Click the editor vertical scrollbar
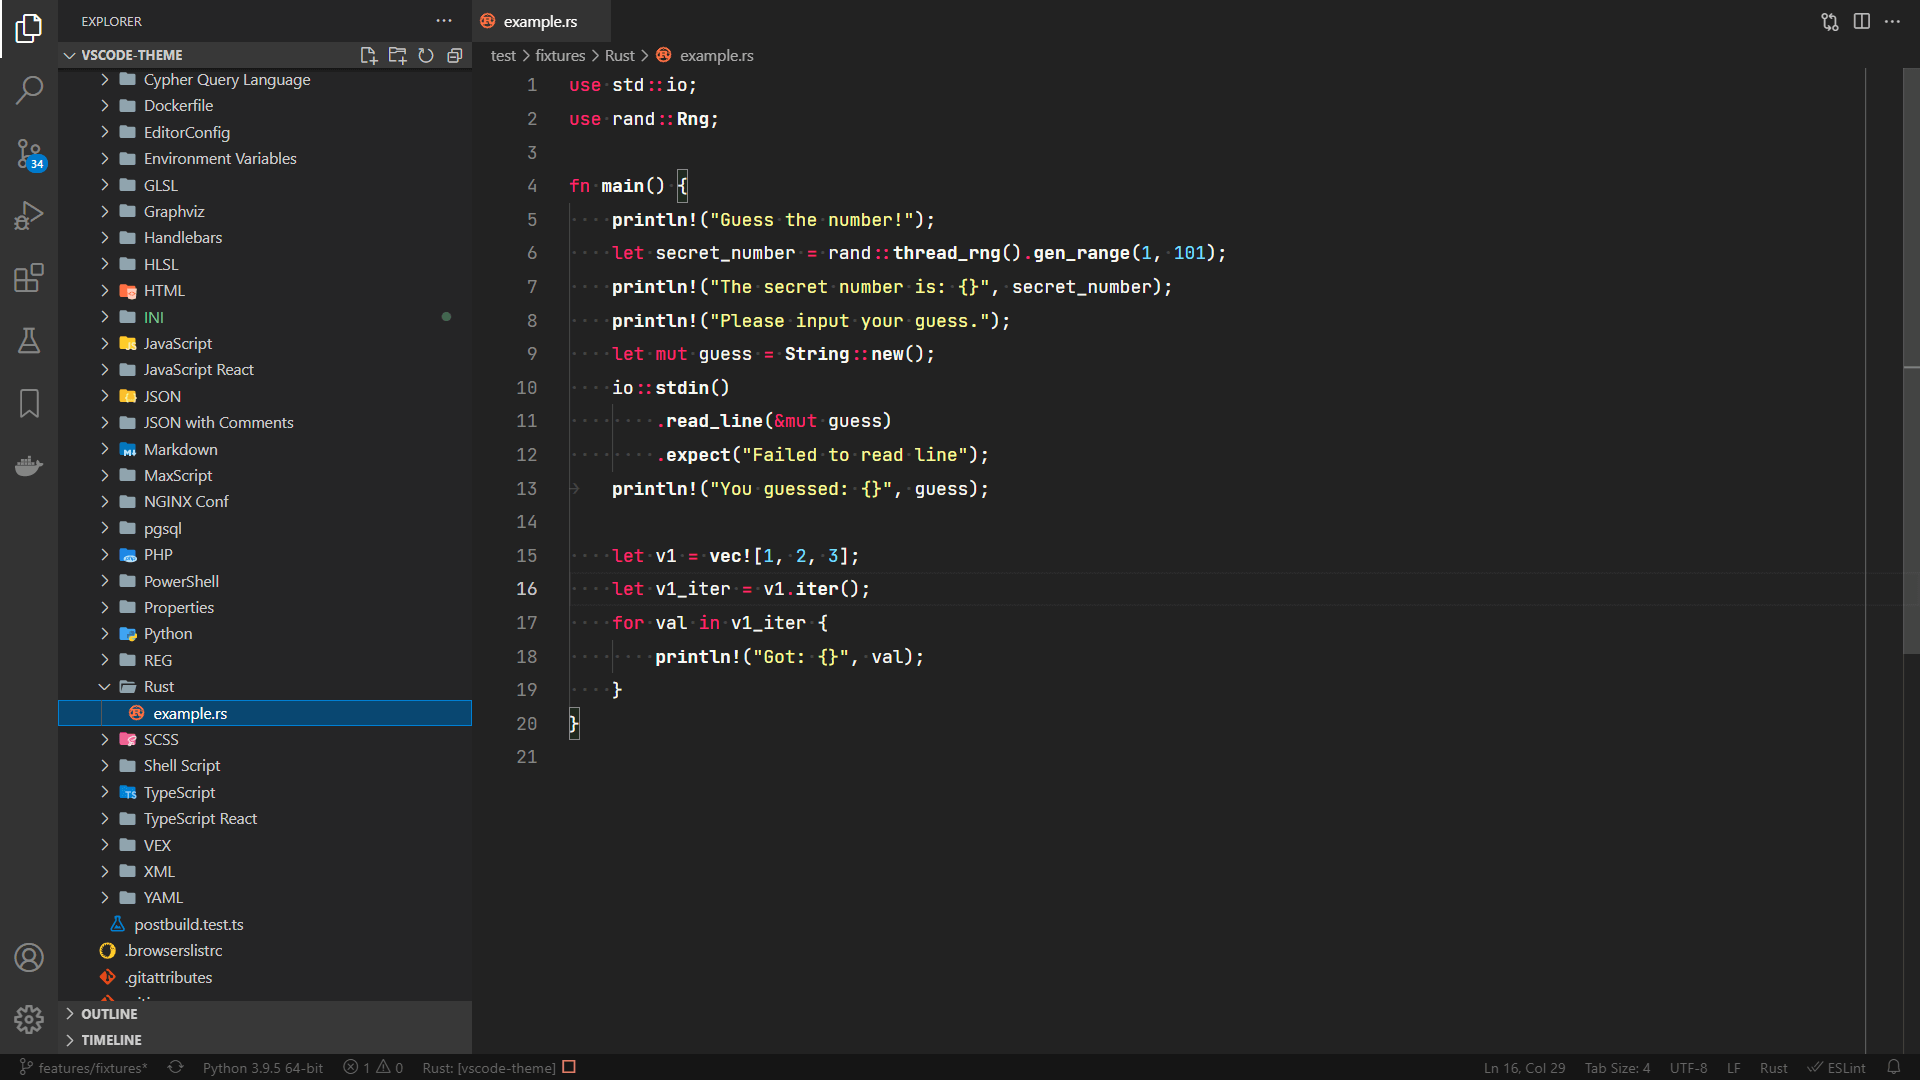Screen dimensions: 1920x1080 (x=1910, y=360)
